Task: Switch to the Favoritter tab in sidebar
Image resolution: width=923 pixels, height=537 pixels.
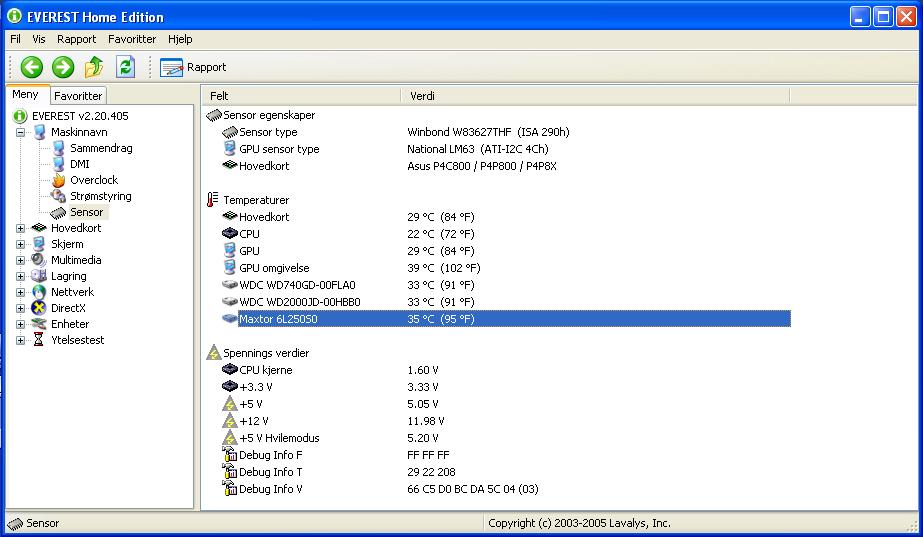Action: pos(78,95)
